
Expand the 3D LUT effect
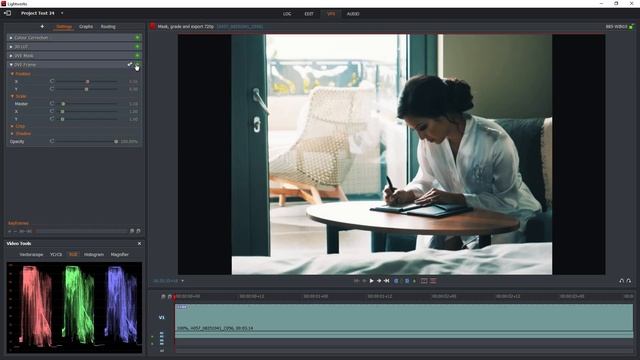click(x=11, y=47)
